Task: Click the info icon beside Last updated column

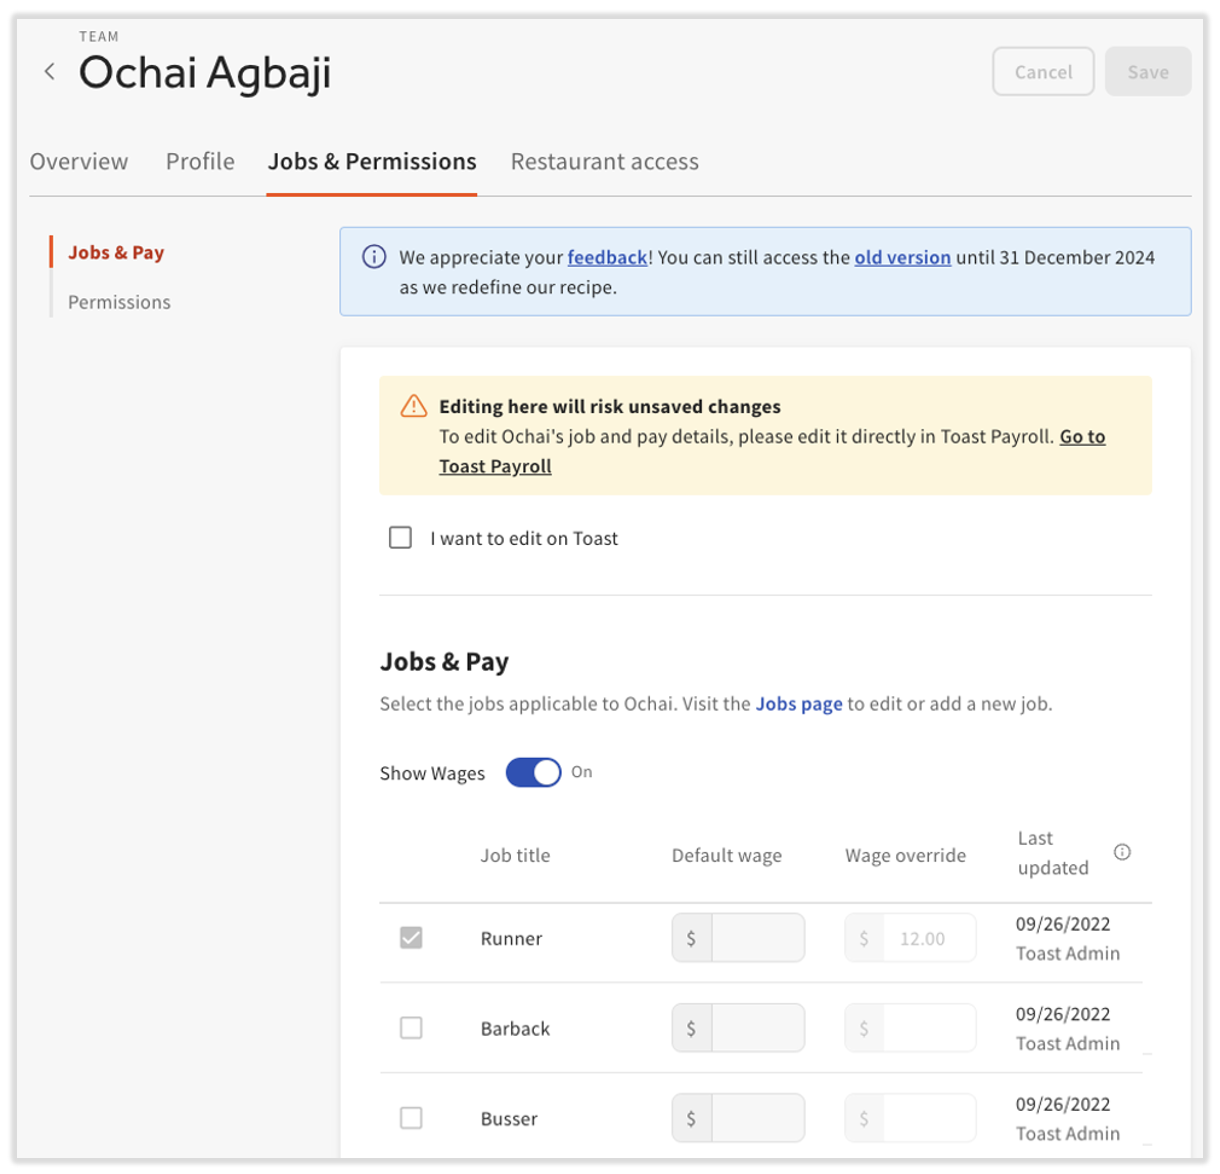Action: point(1122,852)
